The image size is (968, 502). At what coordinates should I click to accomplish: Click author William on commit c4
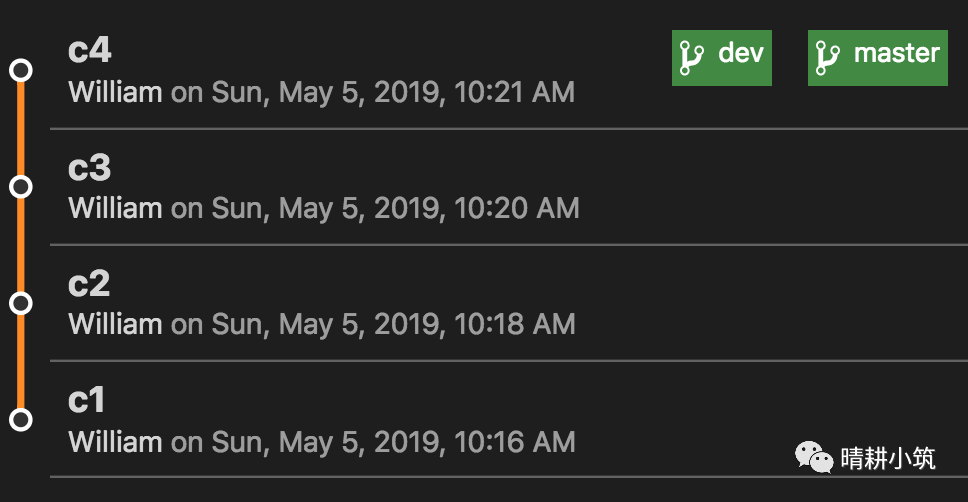point(115,93)
